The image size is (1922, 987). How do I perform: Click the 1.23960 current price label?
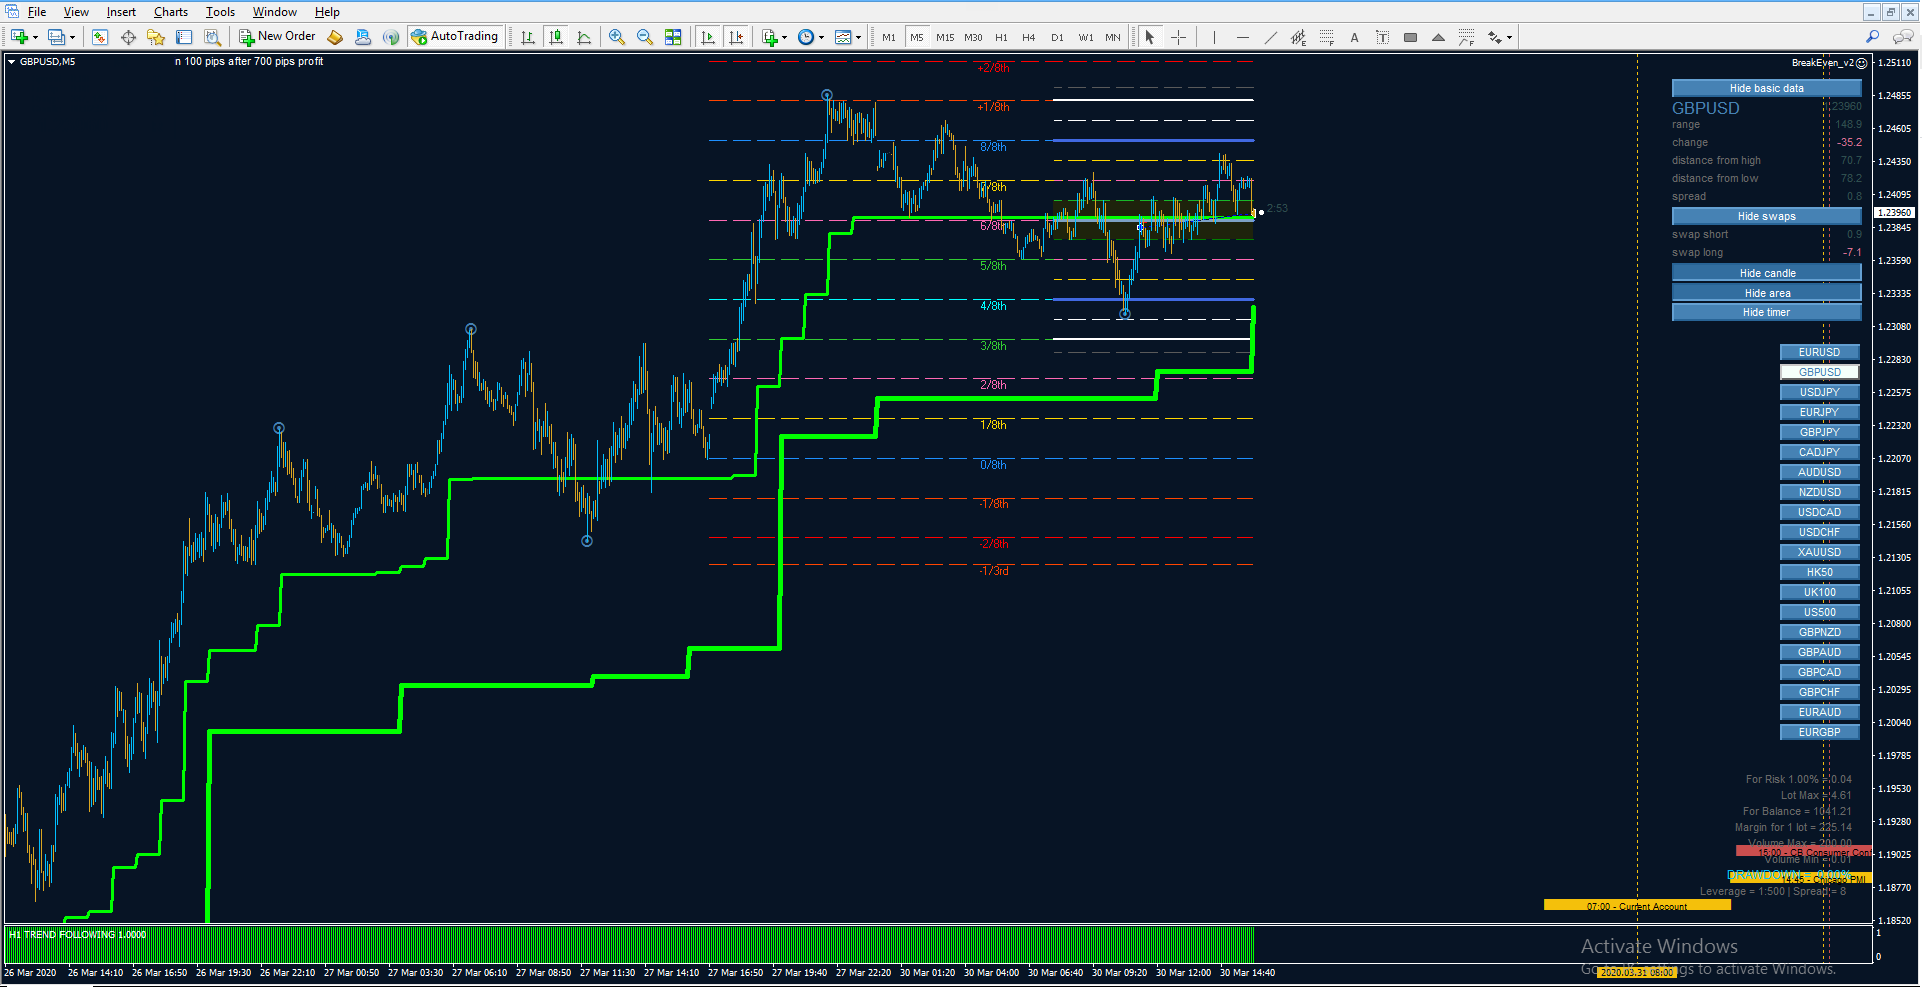click(x=1894, y=212)
